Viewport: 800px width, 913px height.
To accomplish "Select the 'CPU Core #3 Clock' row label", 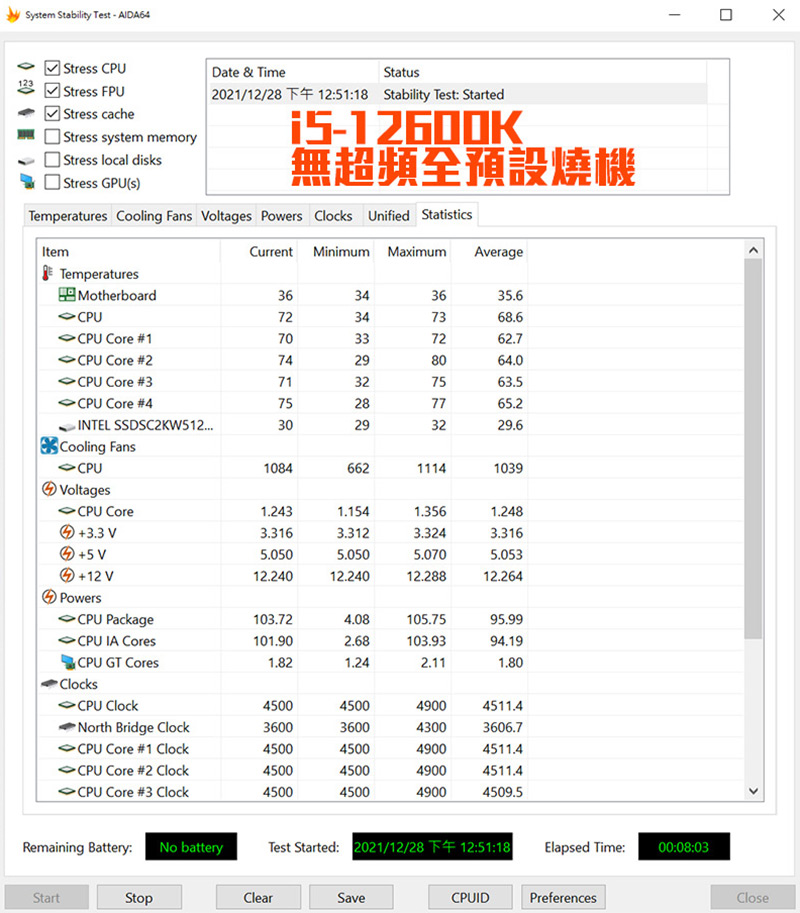I will click(133, 792).
